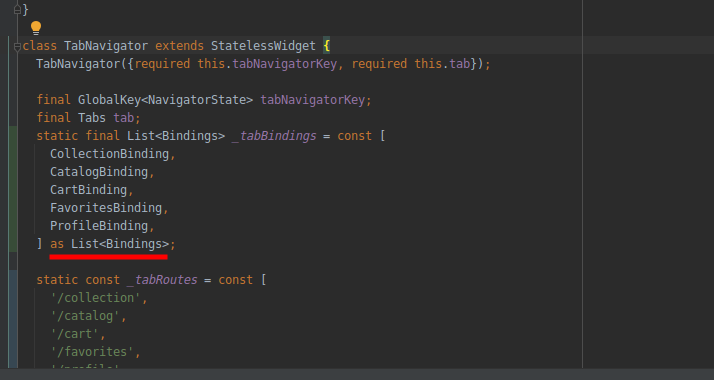Click the 'as List<Bindings>' cast text
Viewport: 714px width, 380px height.
tap(109, 244)
